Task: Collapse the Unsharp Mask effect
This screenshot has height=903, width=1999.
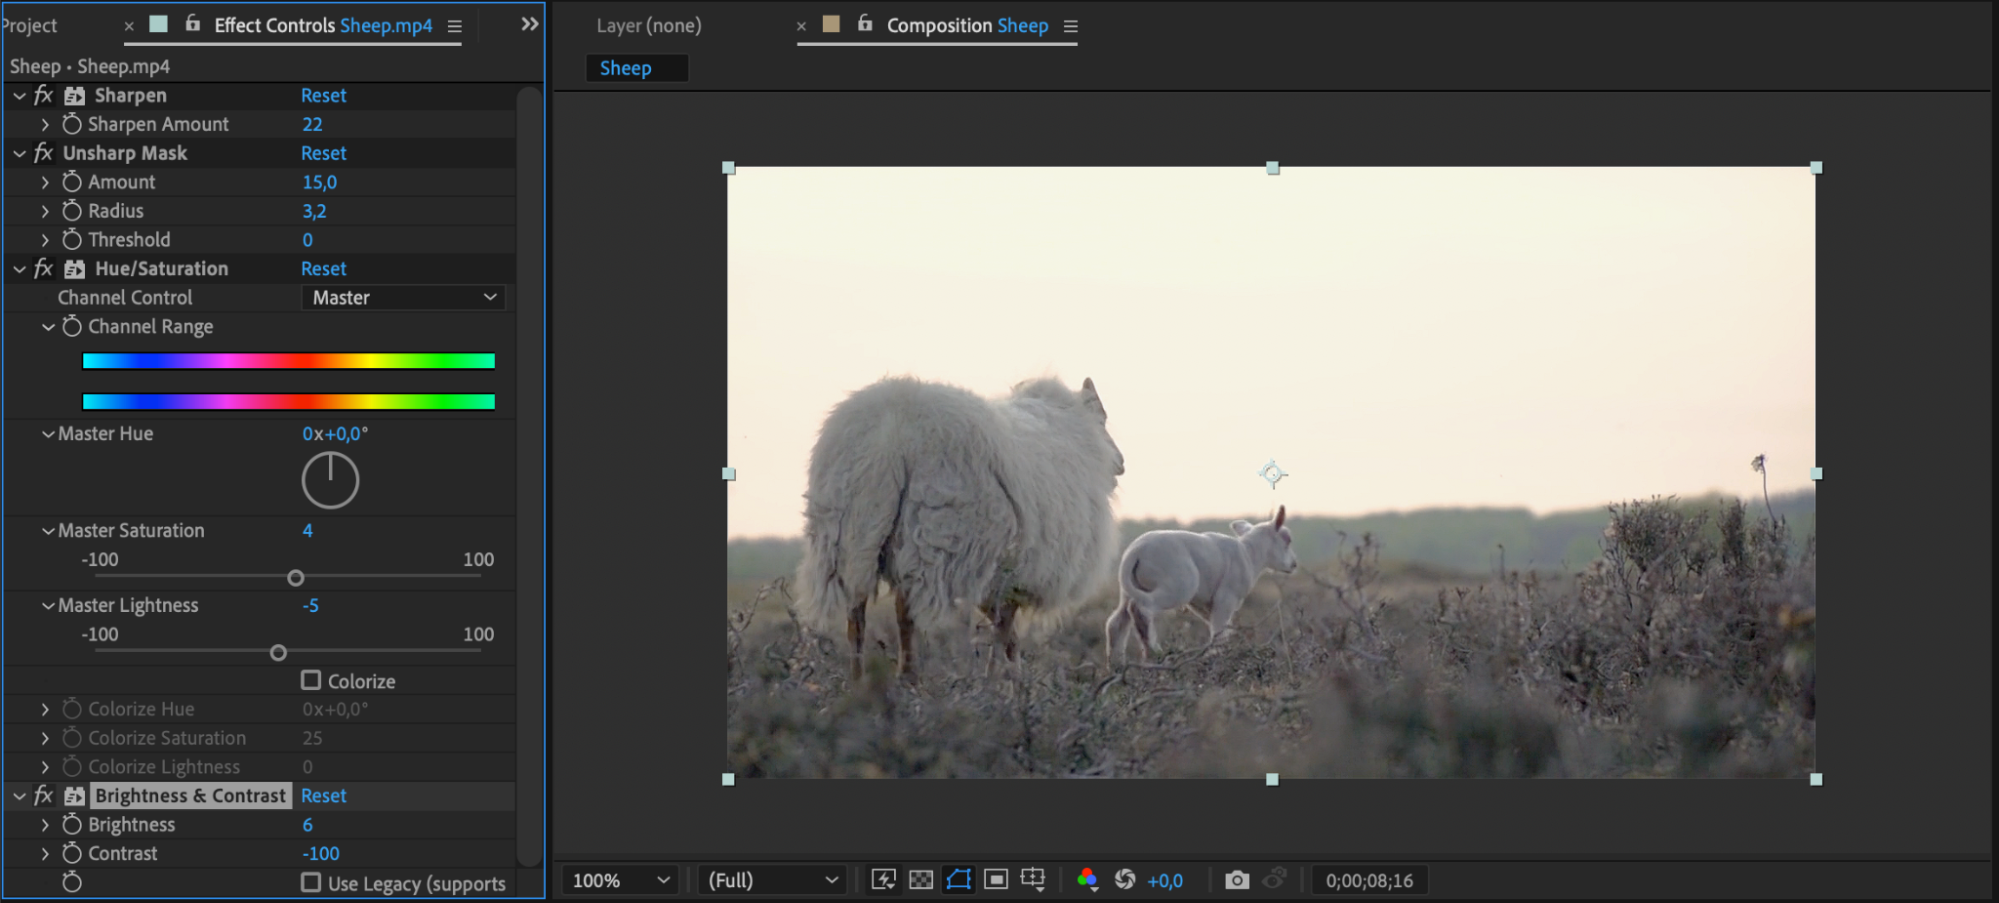Action: click(x=19, y=154)
